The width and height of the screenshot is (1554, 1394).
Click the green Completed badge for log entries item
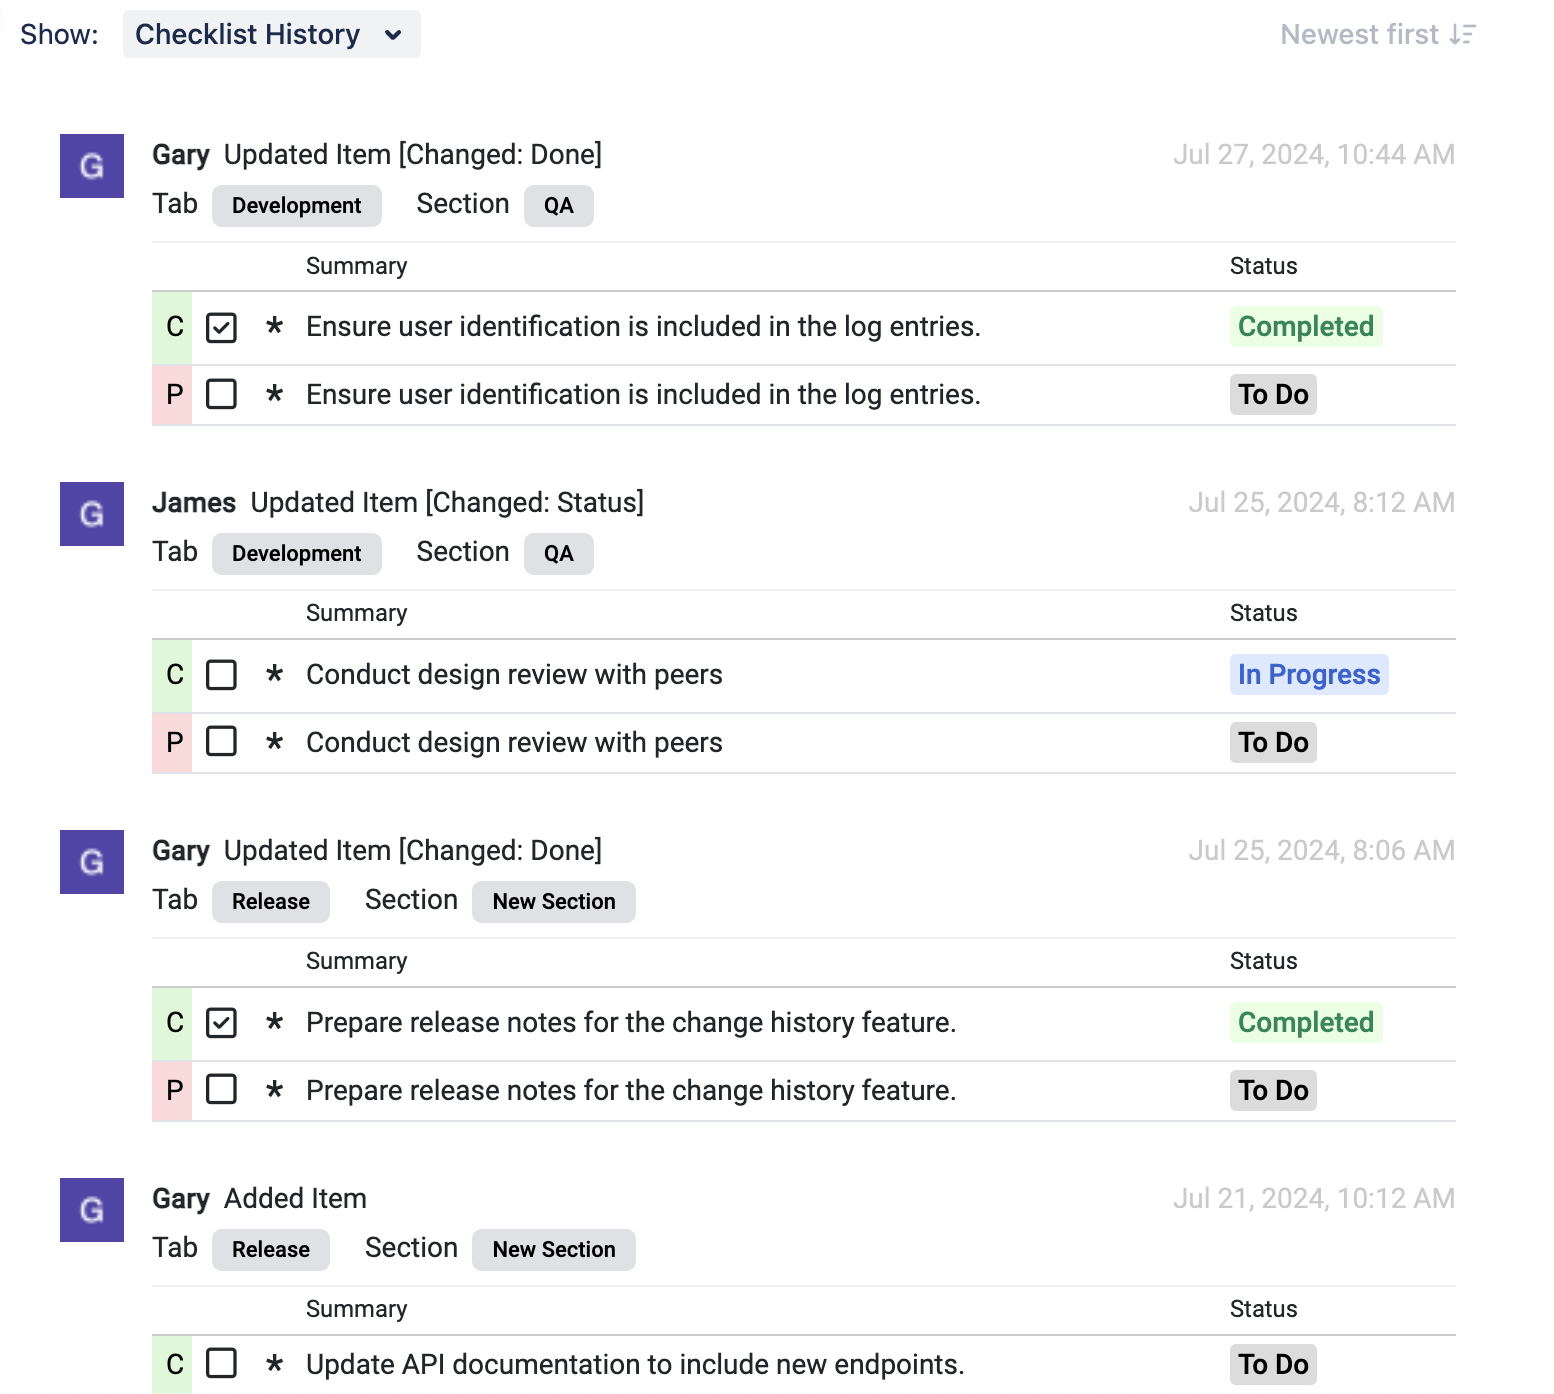(x=1305, y=327)
